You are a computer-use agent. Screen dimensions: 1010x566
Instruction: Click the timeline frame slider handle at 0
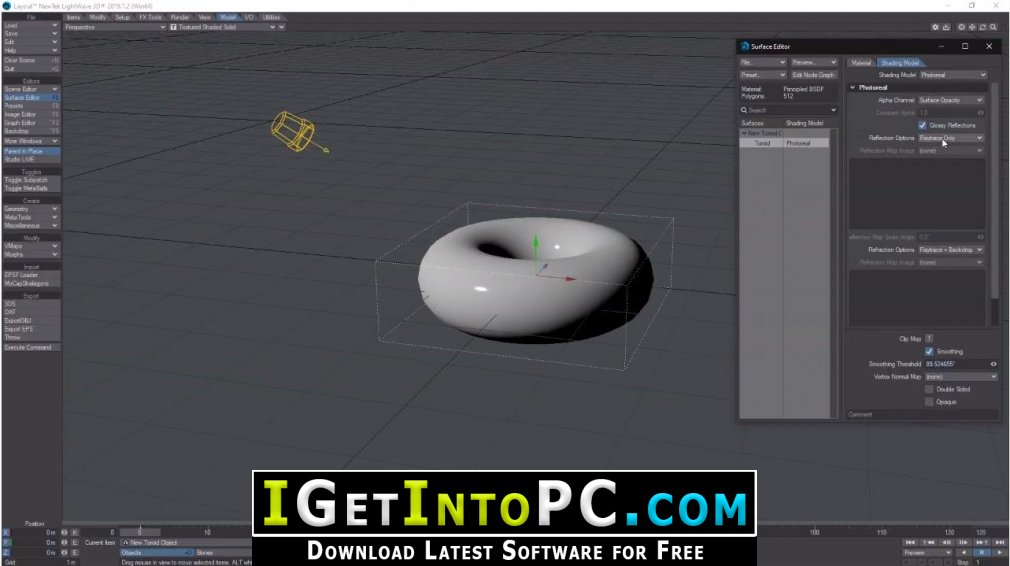click(140, 532)
